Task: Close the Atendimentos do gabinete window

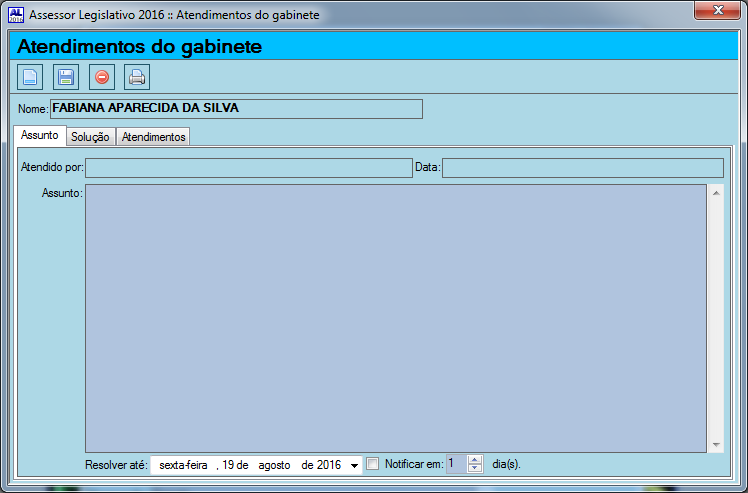Action: click(x=717, y=11)
